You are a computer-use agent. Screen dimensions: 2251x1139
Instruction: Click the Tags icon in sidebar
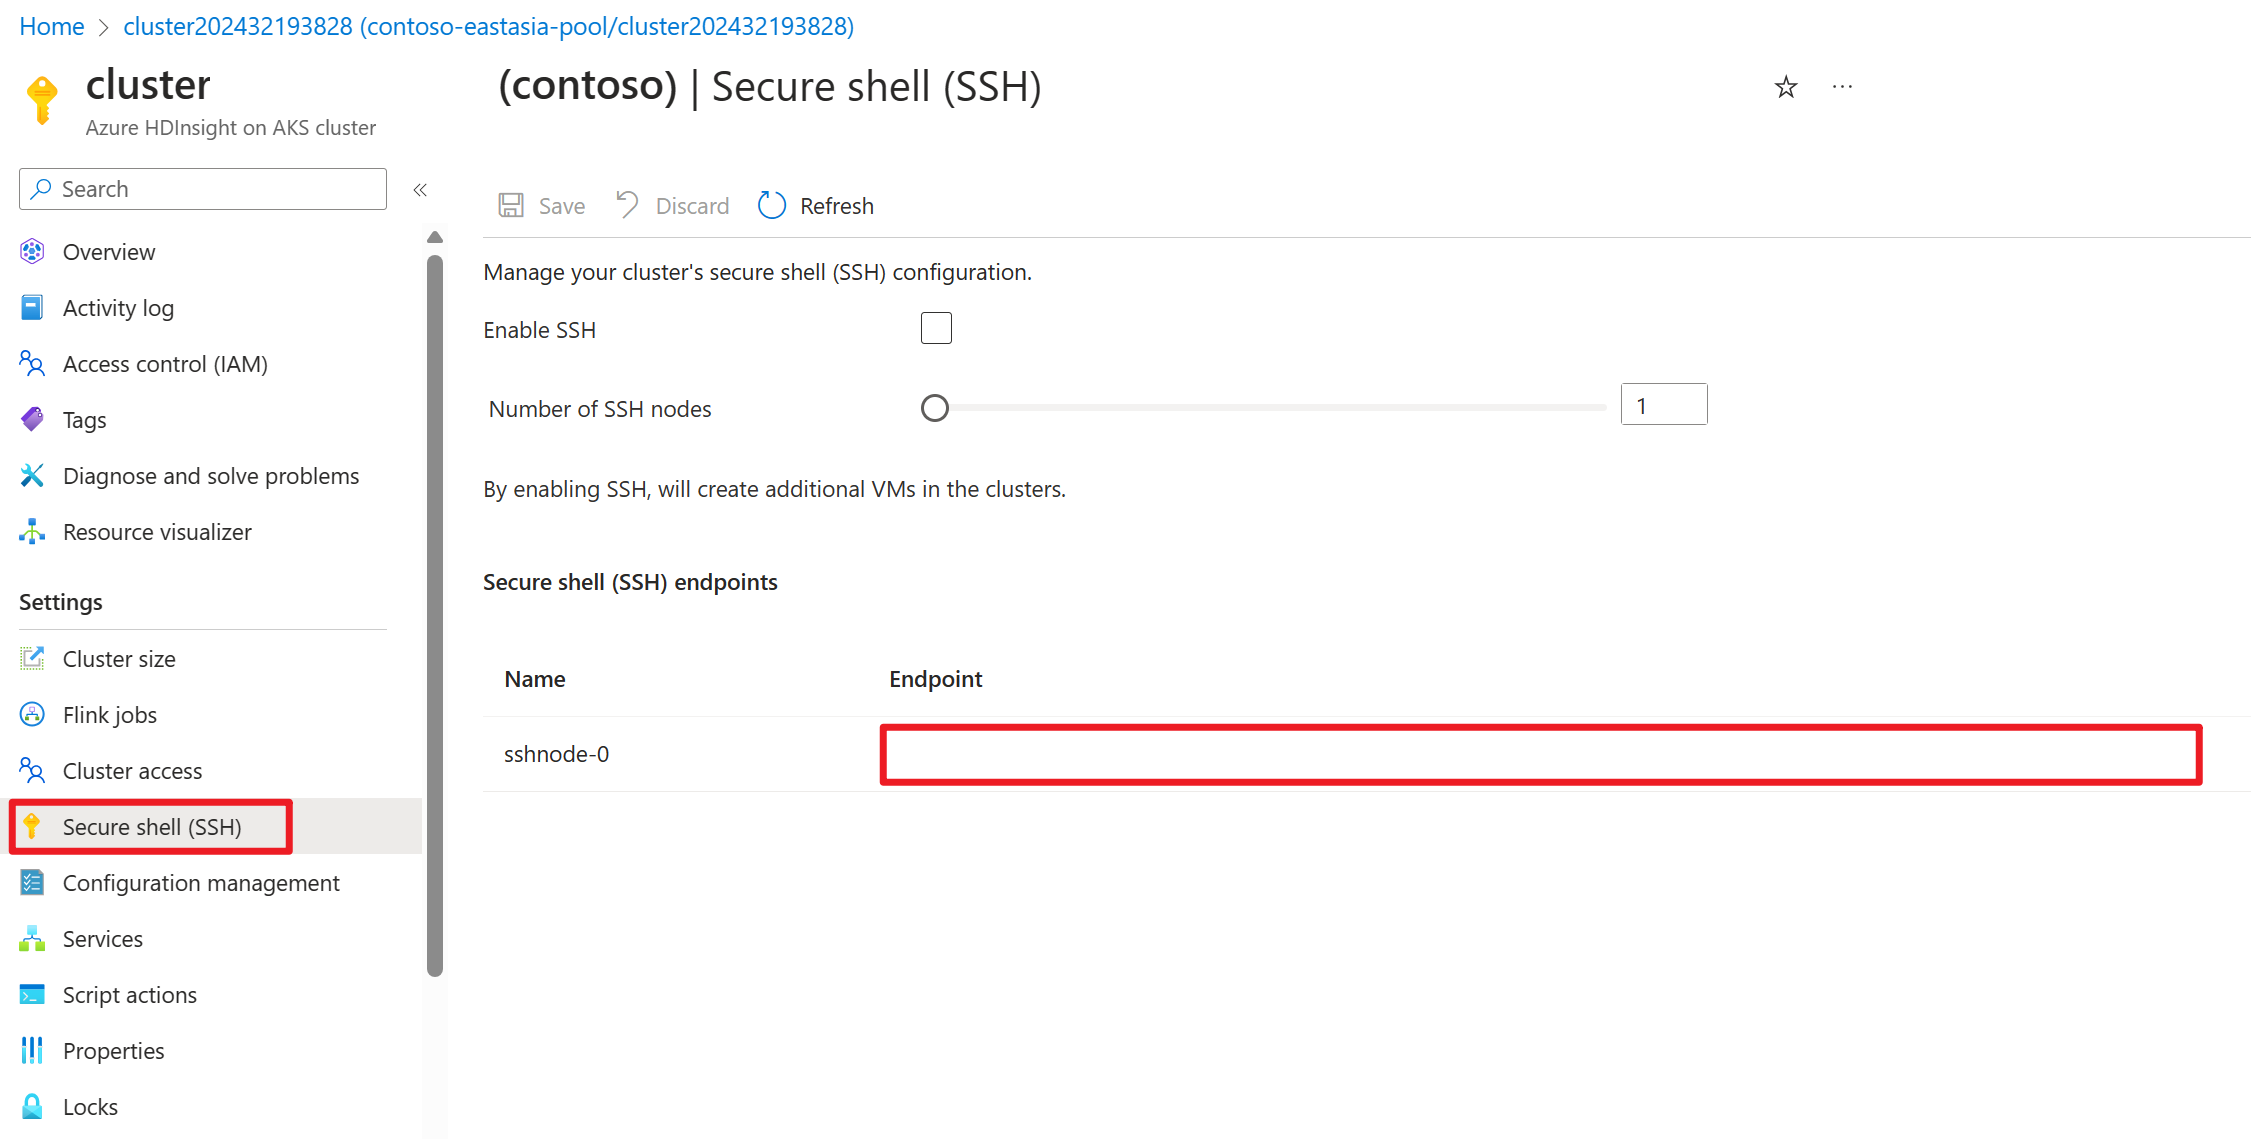[x=32, y=420]
